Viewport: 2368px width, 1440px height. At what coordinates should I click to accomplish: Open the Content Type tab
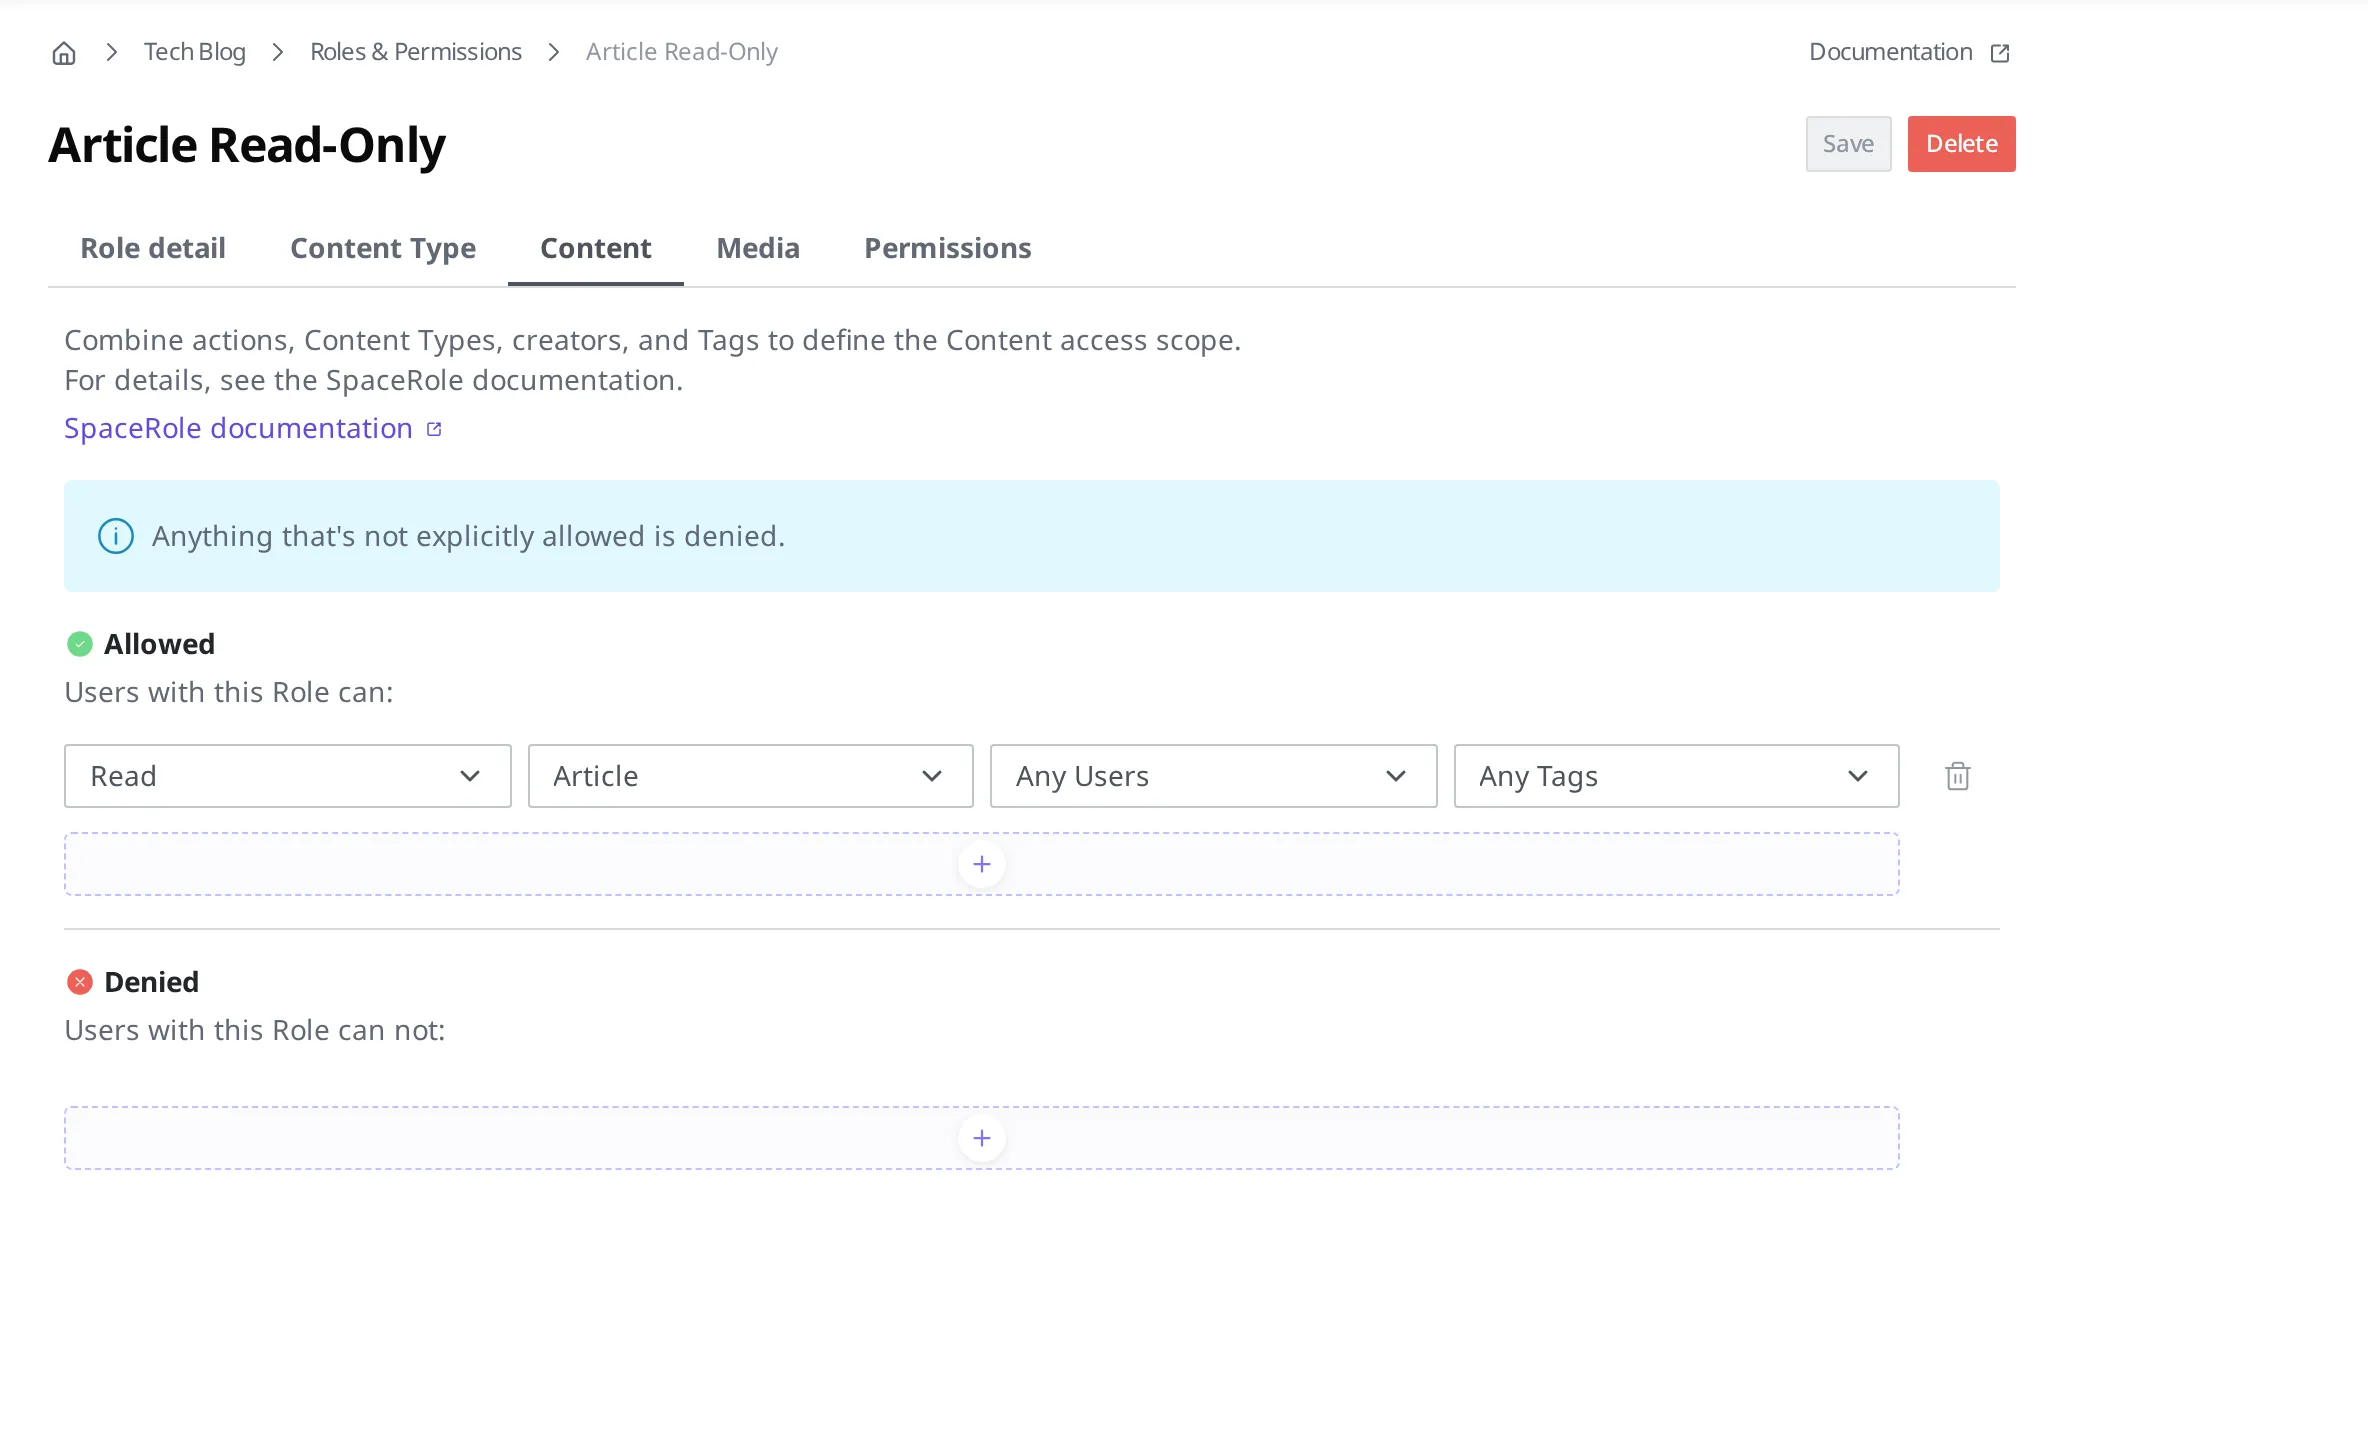[383, 248]
